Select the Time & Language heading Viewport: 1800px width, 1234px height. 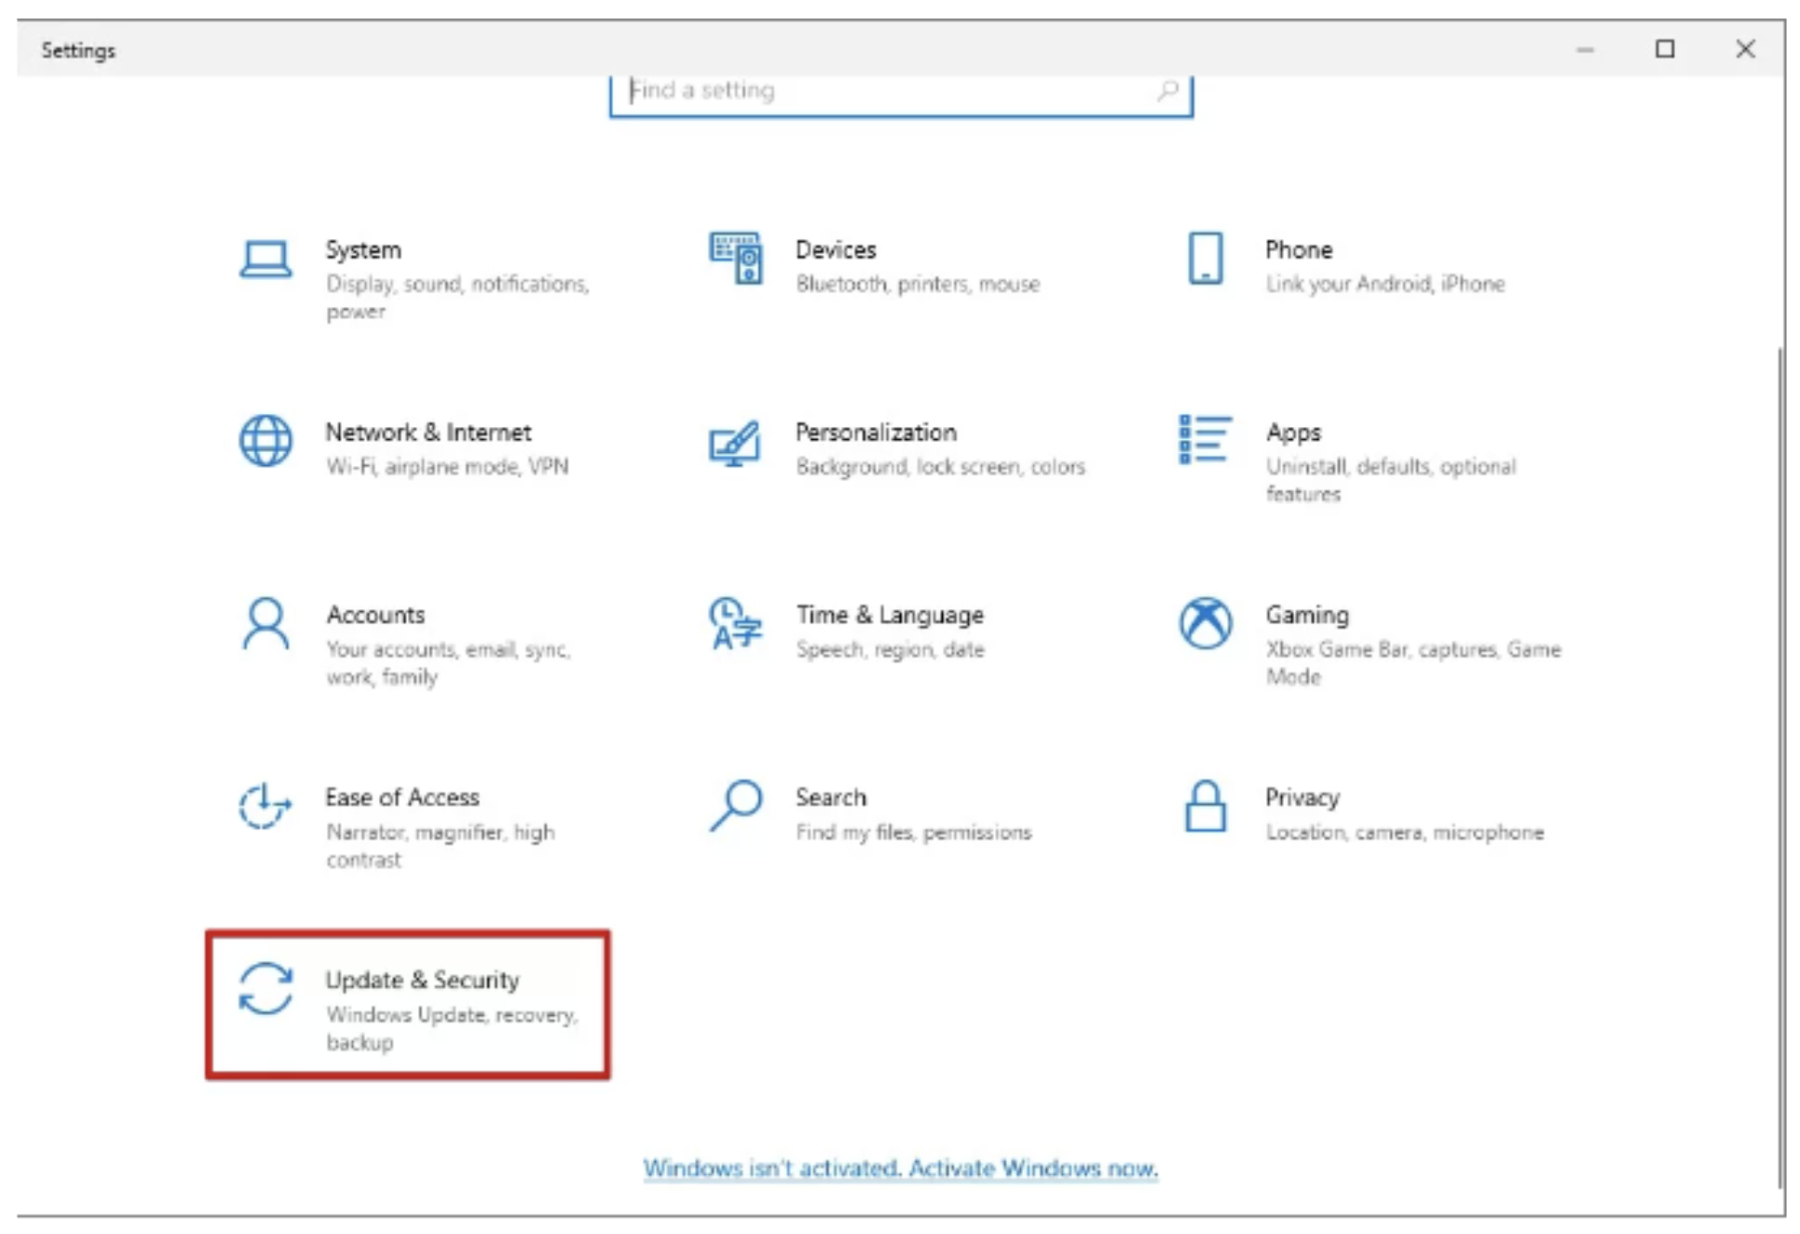[890, 616]
